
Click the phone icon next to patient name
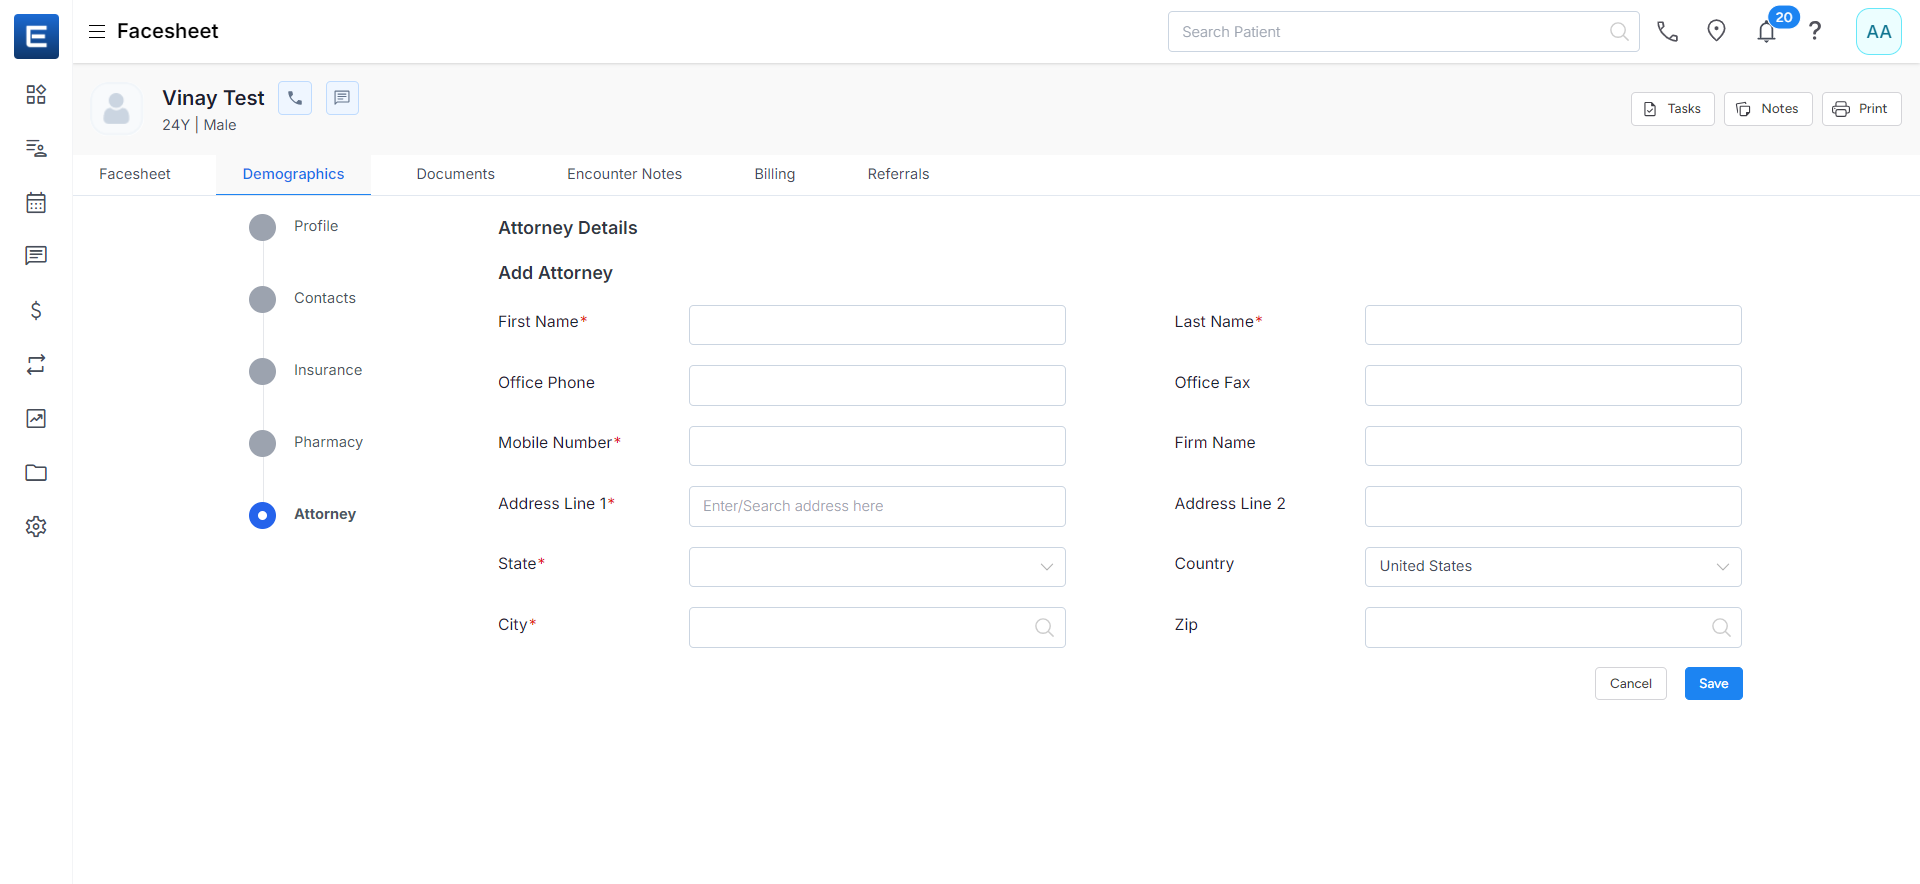pos(295,98)
